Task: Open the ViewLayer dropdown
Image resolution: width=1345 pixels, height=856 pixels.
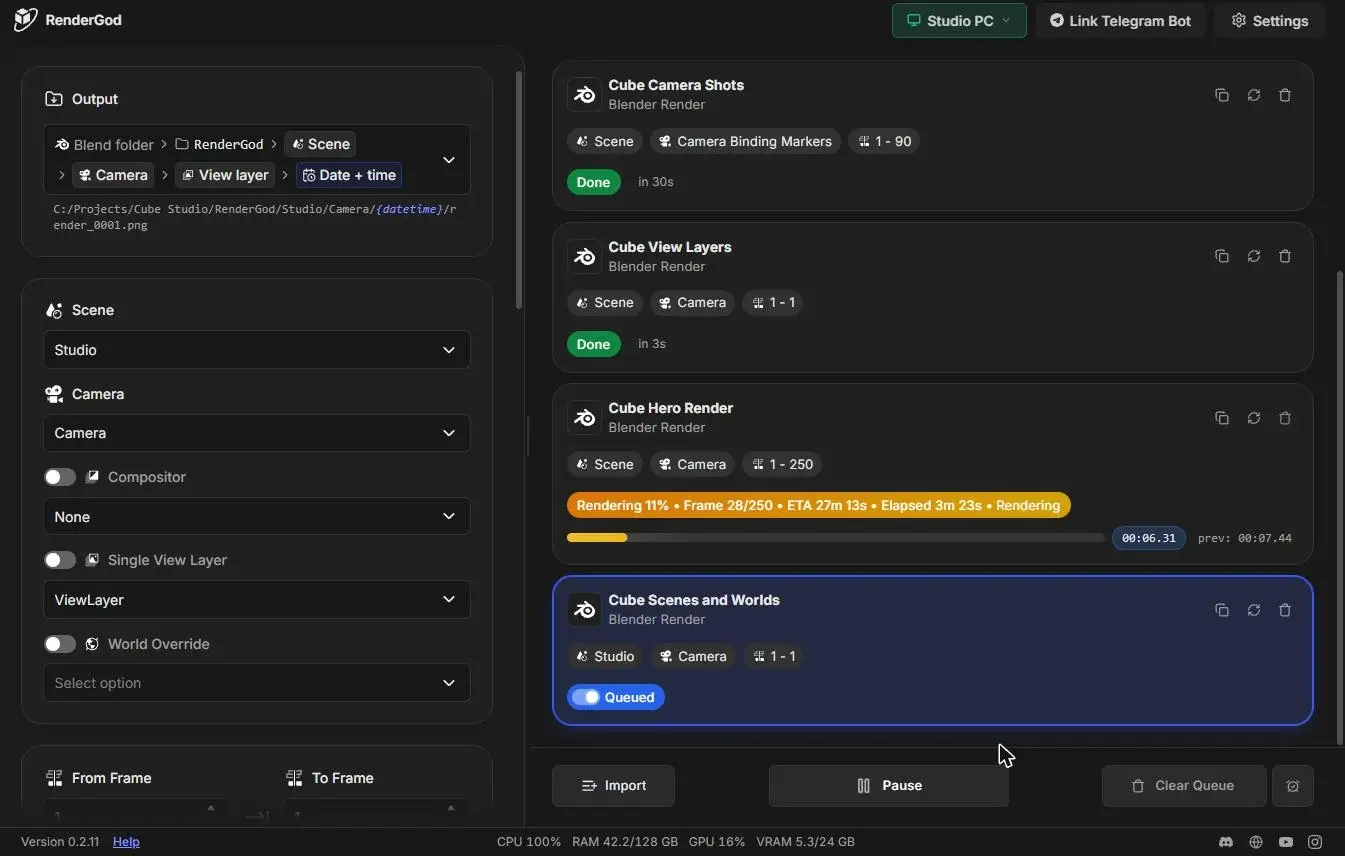Action: tap(256, 600)
